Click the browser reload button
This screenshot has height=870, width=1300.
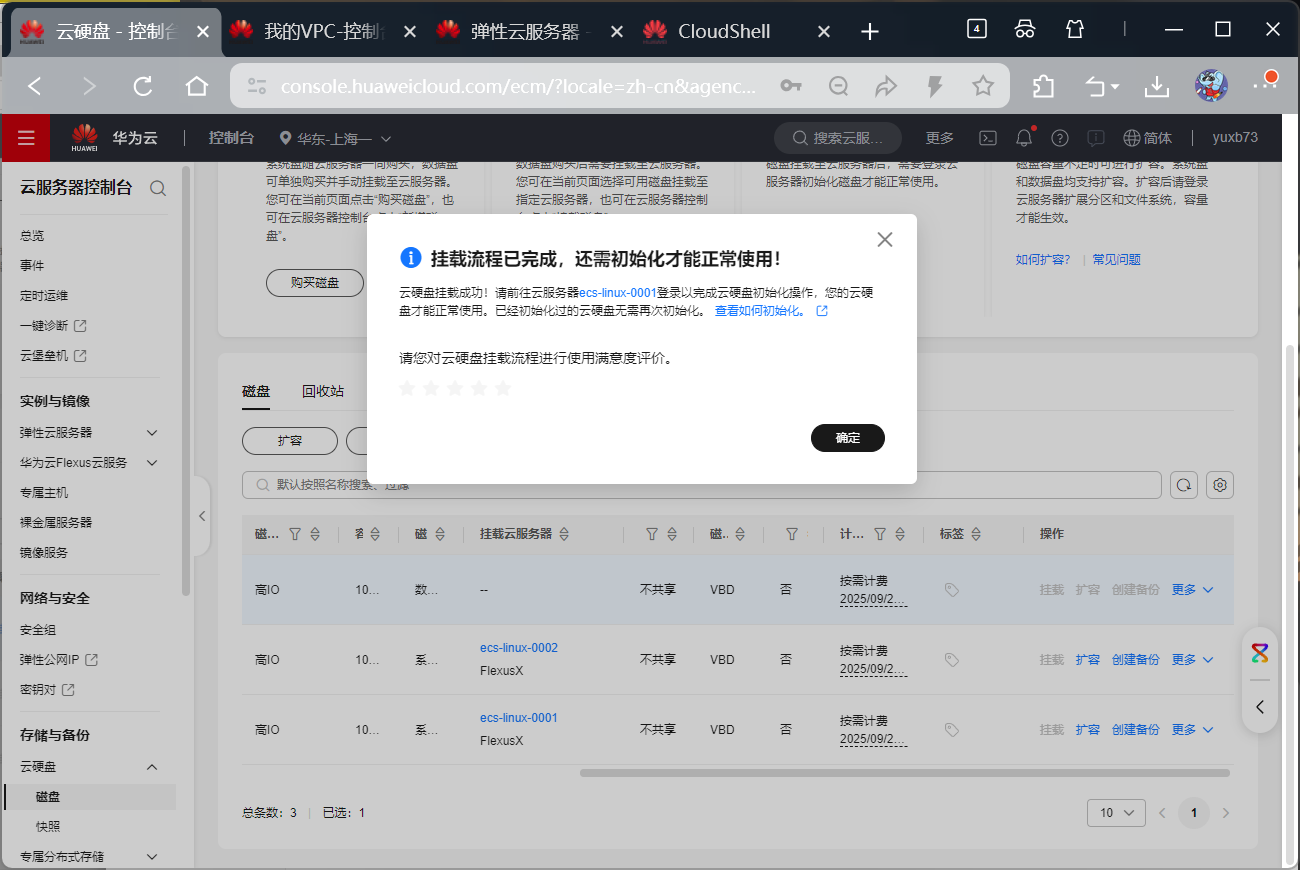click(x=143, y=86)
